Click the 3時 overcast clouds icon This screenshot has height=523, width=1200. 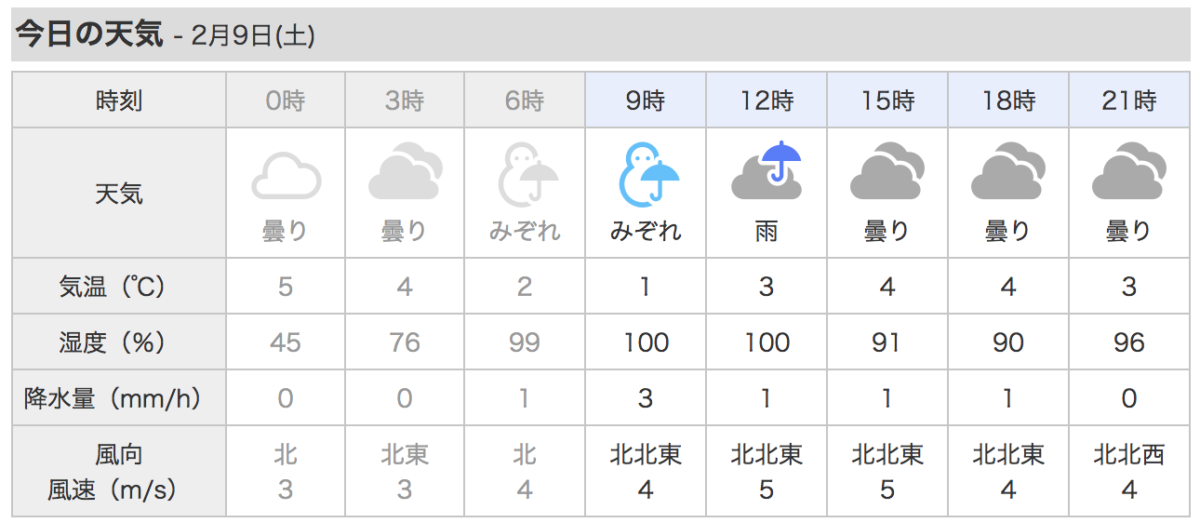405,173
